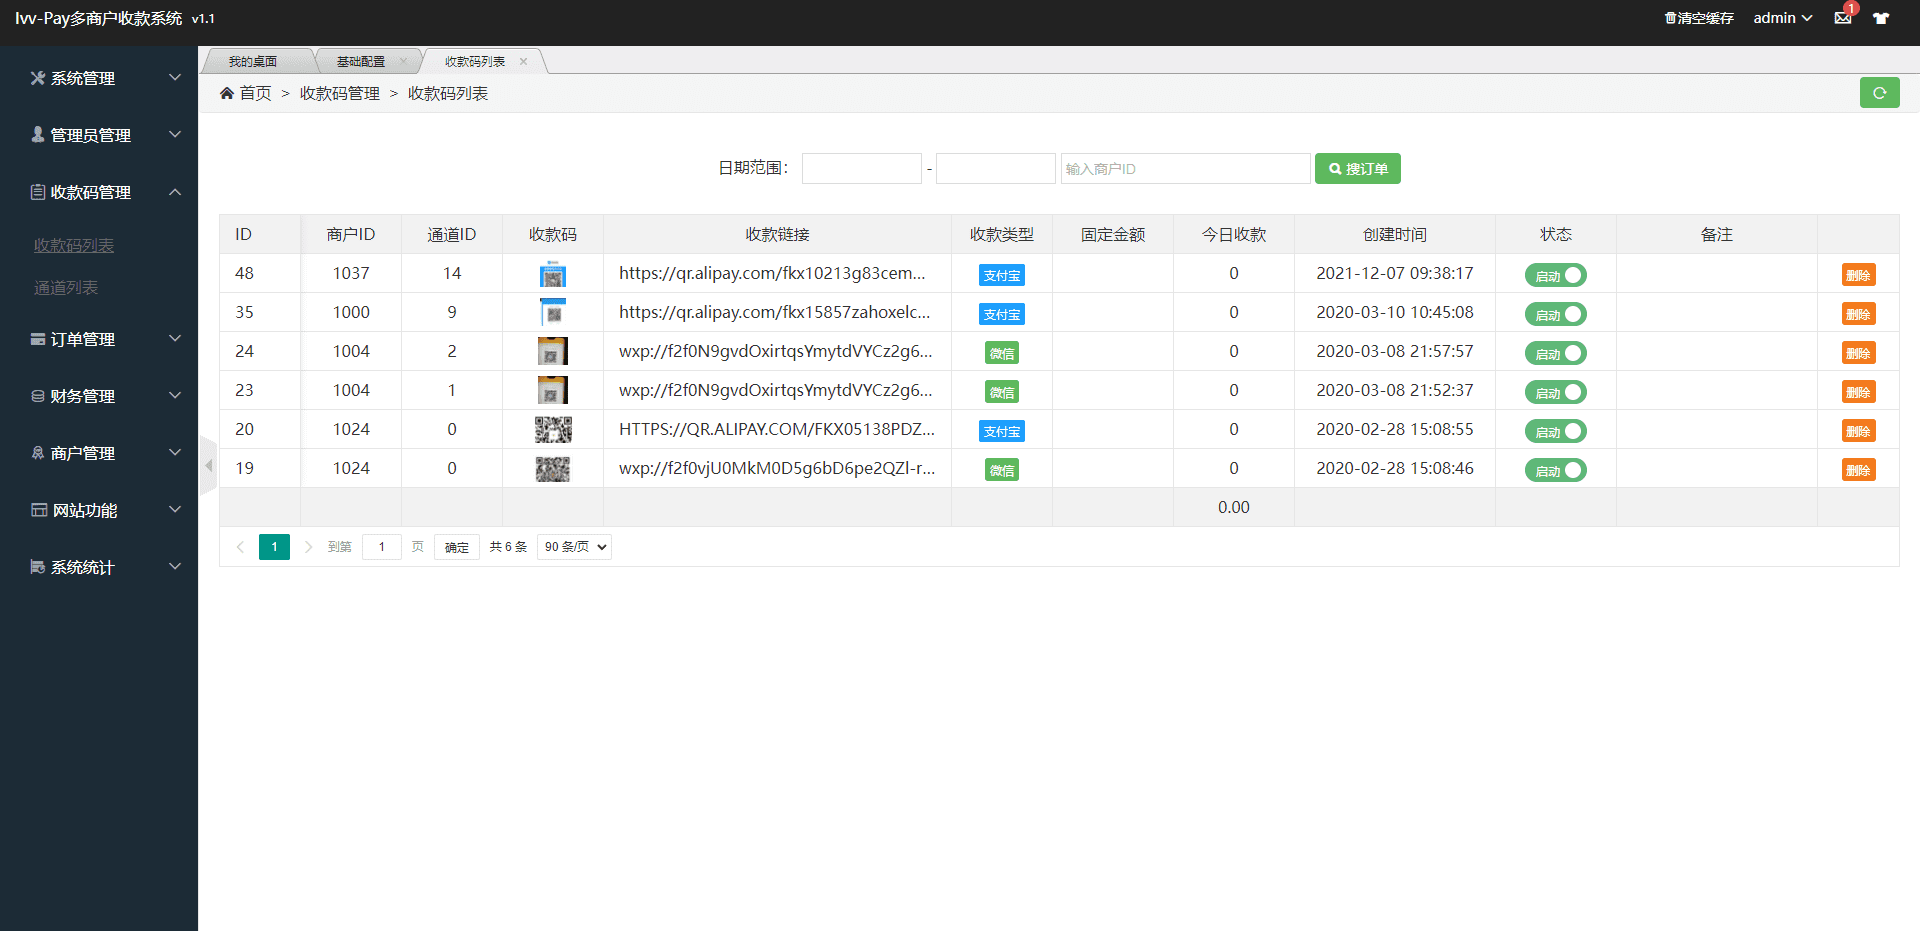
Task: Open the admin user dropdown
Action: (1782, 18)
